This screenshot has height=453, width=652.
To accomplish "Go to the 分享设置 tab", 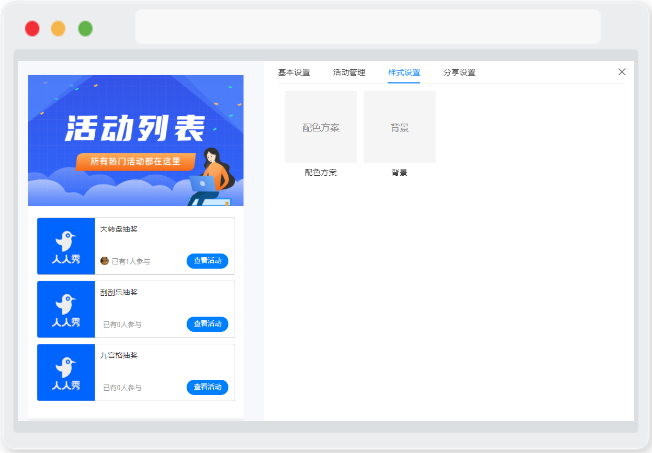I will click(459, 72).
